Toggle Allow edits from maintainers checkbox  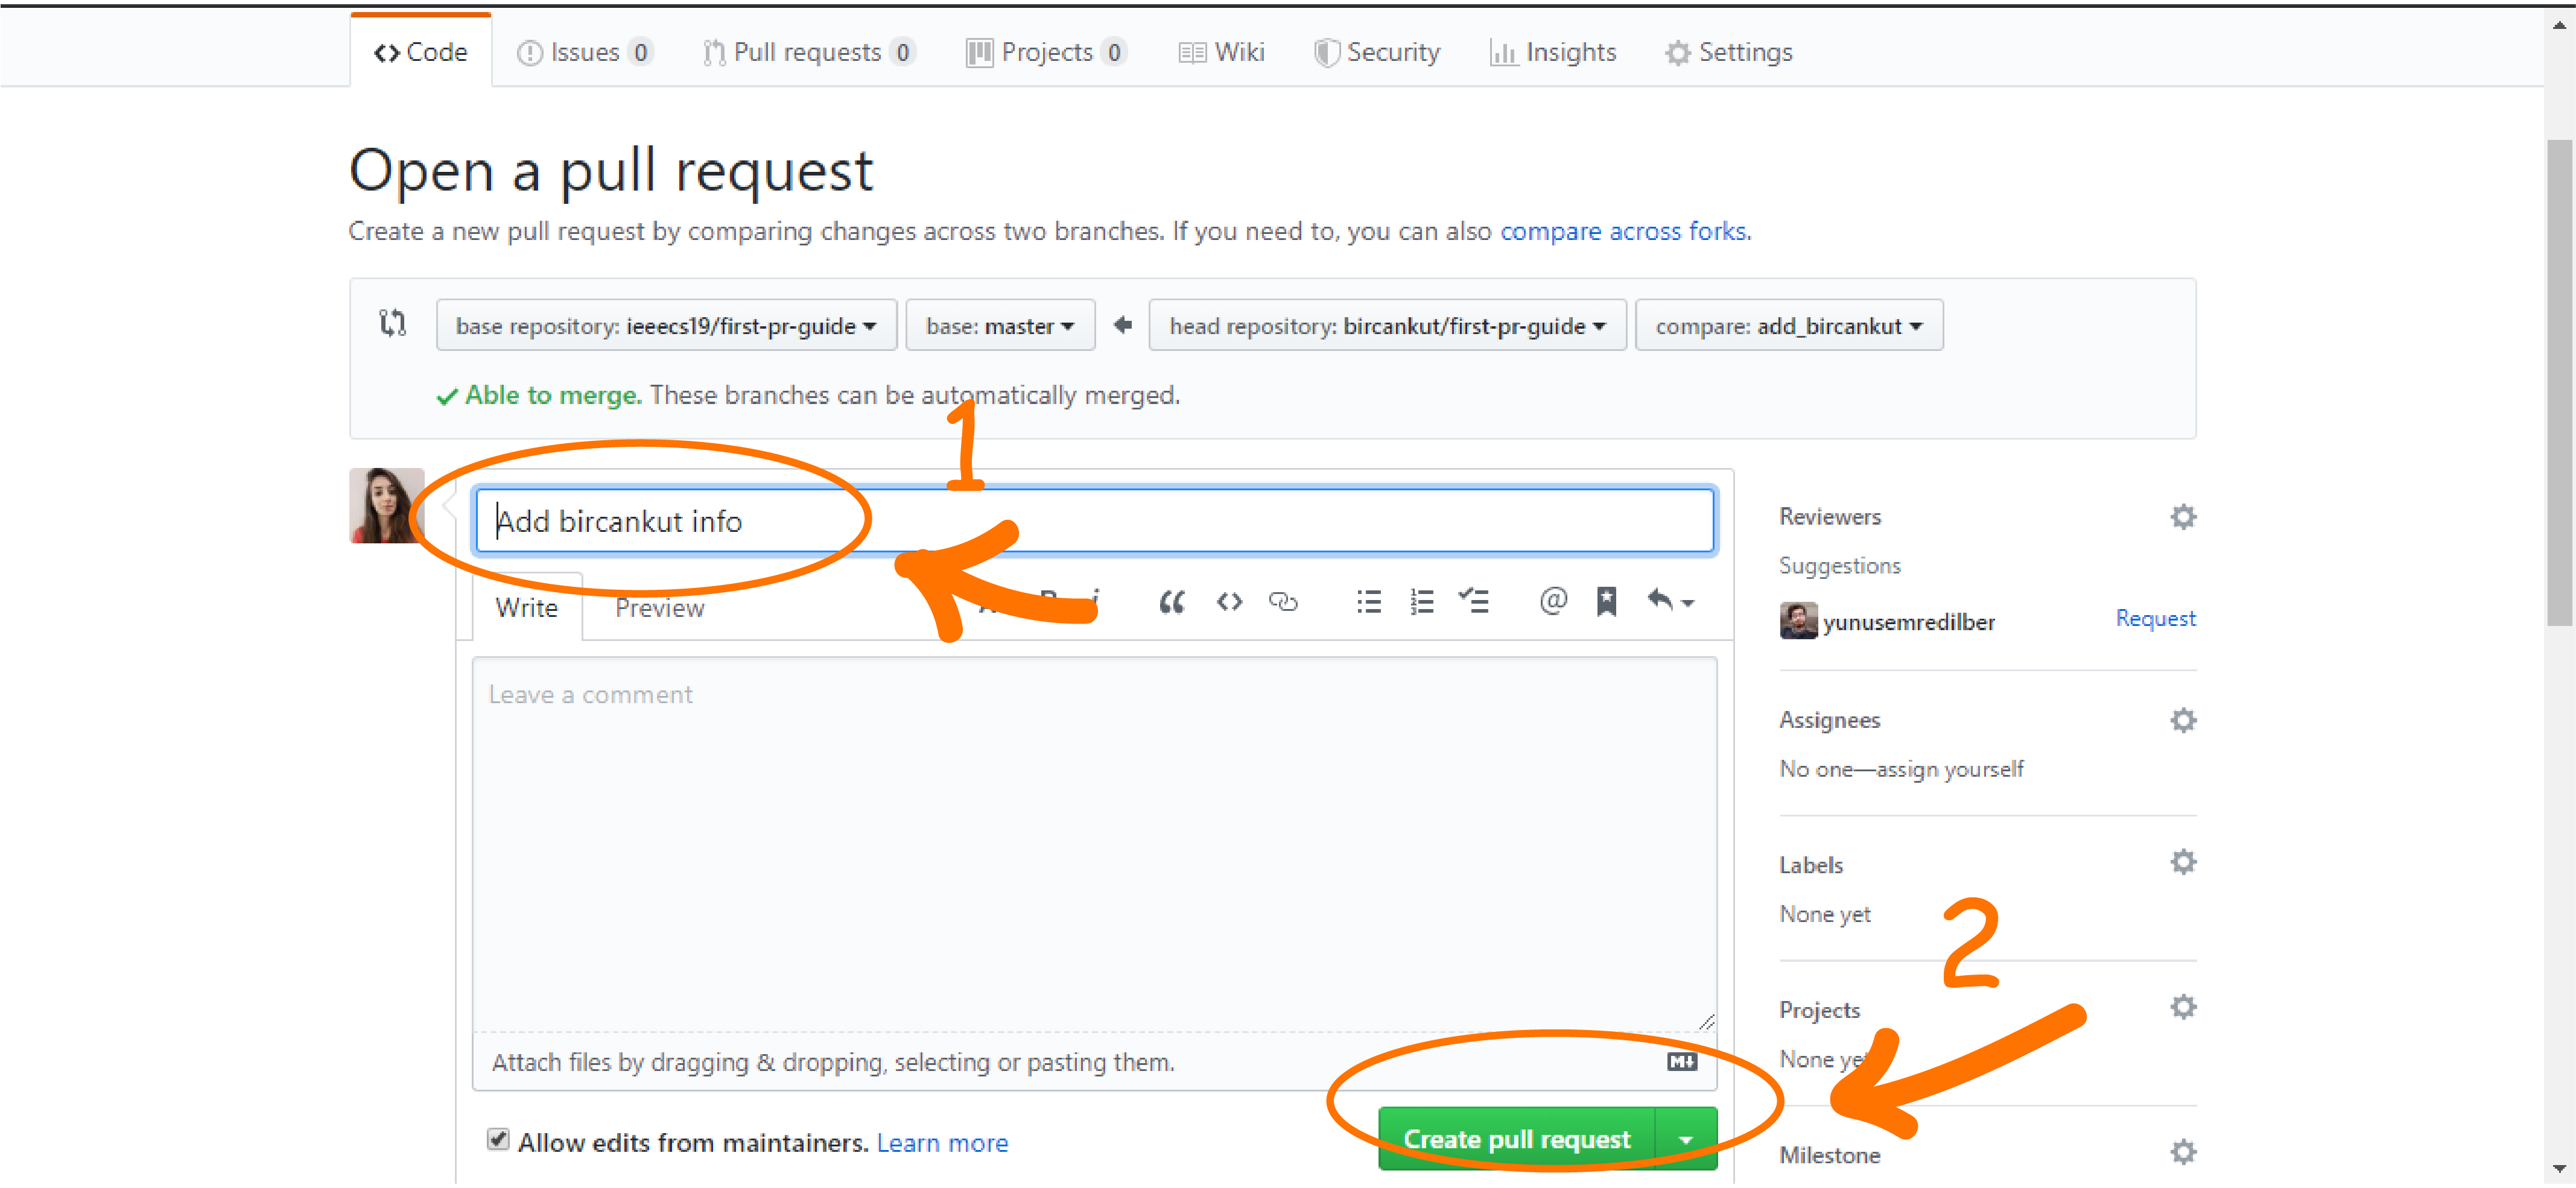click(x=498, y=1140)
